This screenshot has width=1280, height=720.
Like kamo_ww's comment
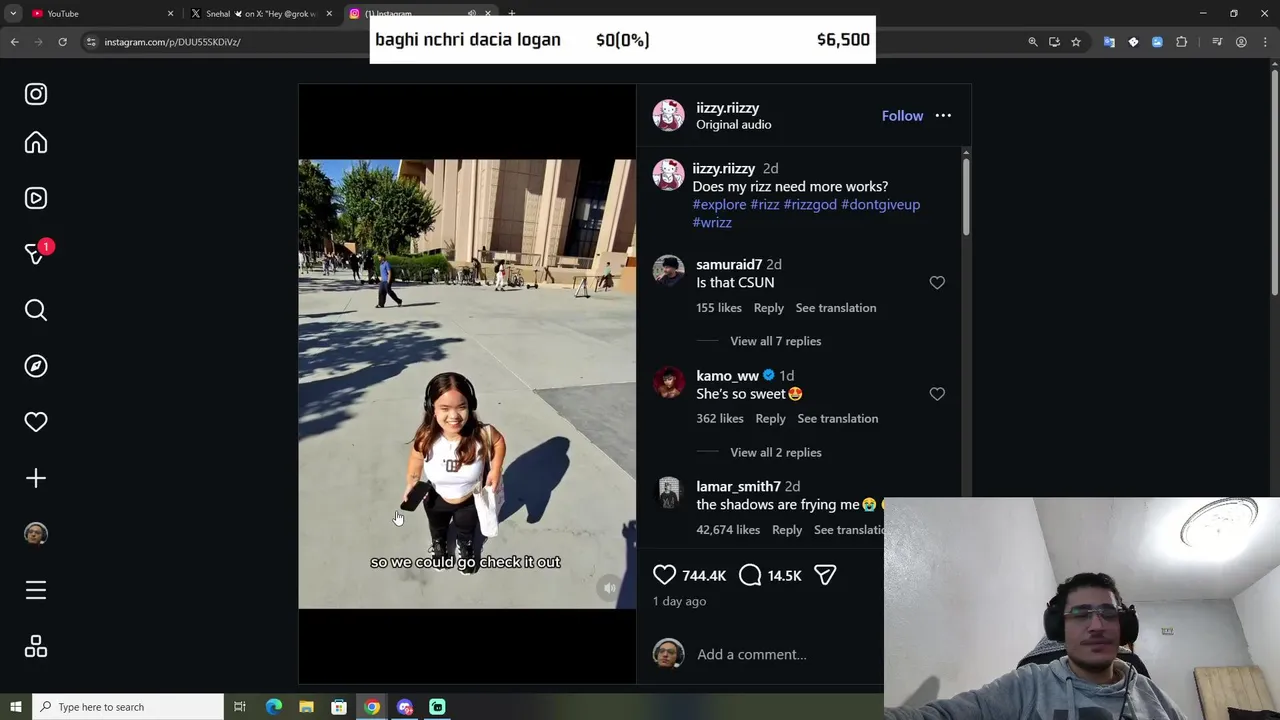[x=937, y=394]
